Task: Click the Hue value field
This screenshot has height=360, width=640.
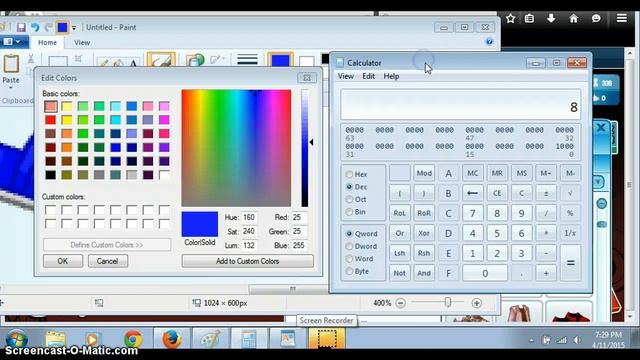Action: coord(249,218)
